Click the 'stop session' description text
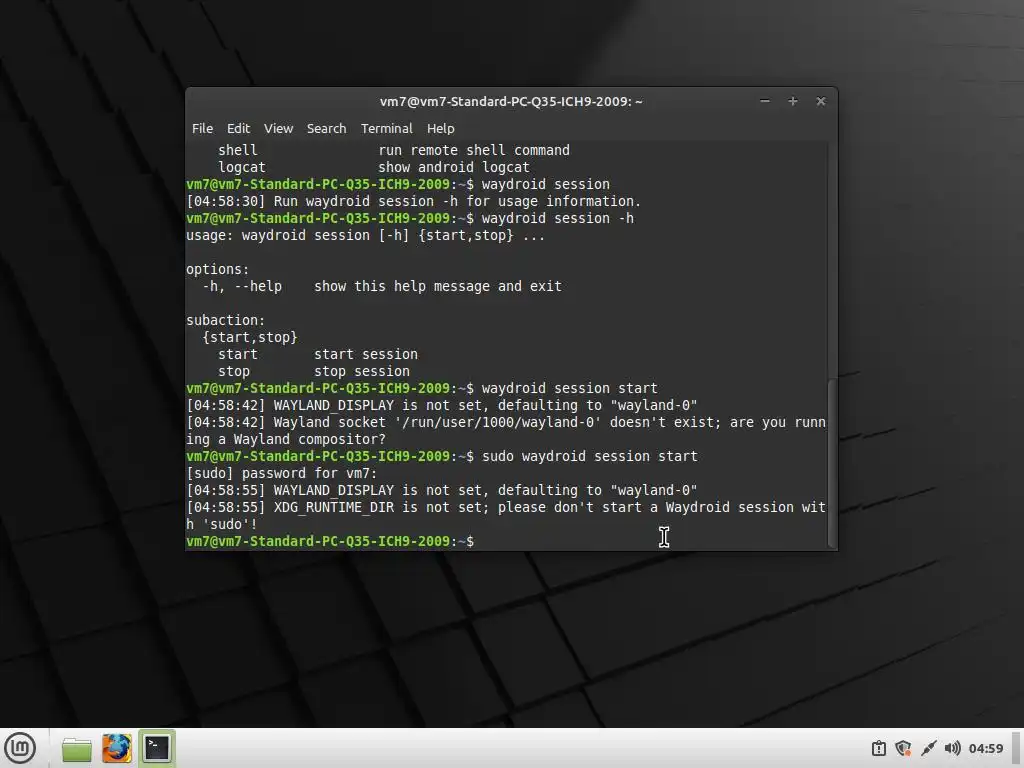1024x768 pixels. click(x=362, y=371)
